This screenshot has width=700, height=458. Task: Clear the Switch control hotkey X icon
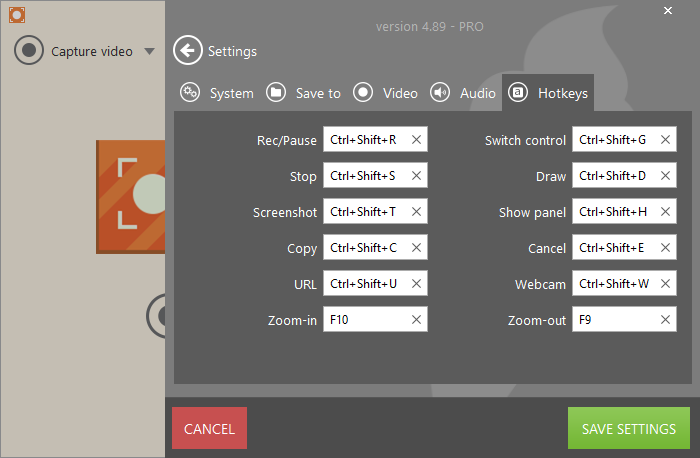[665, 140]
